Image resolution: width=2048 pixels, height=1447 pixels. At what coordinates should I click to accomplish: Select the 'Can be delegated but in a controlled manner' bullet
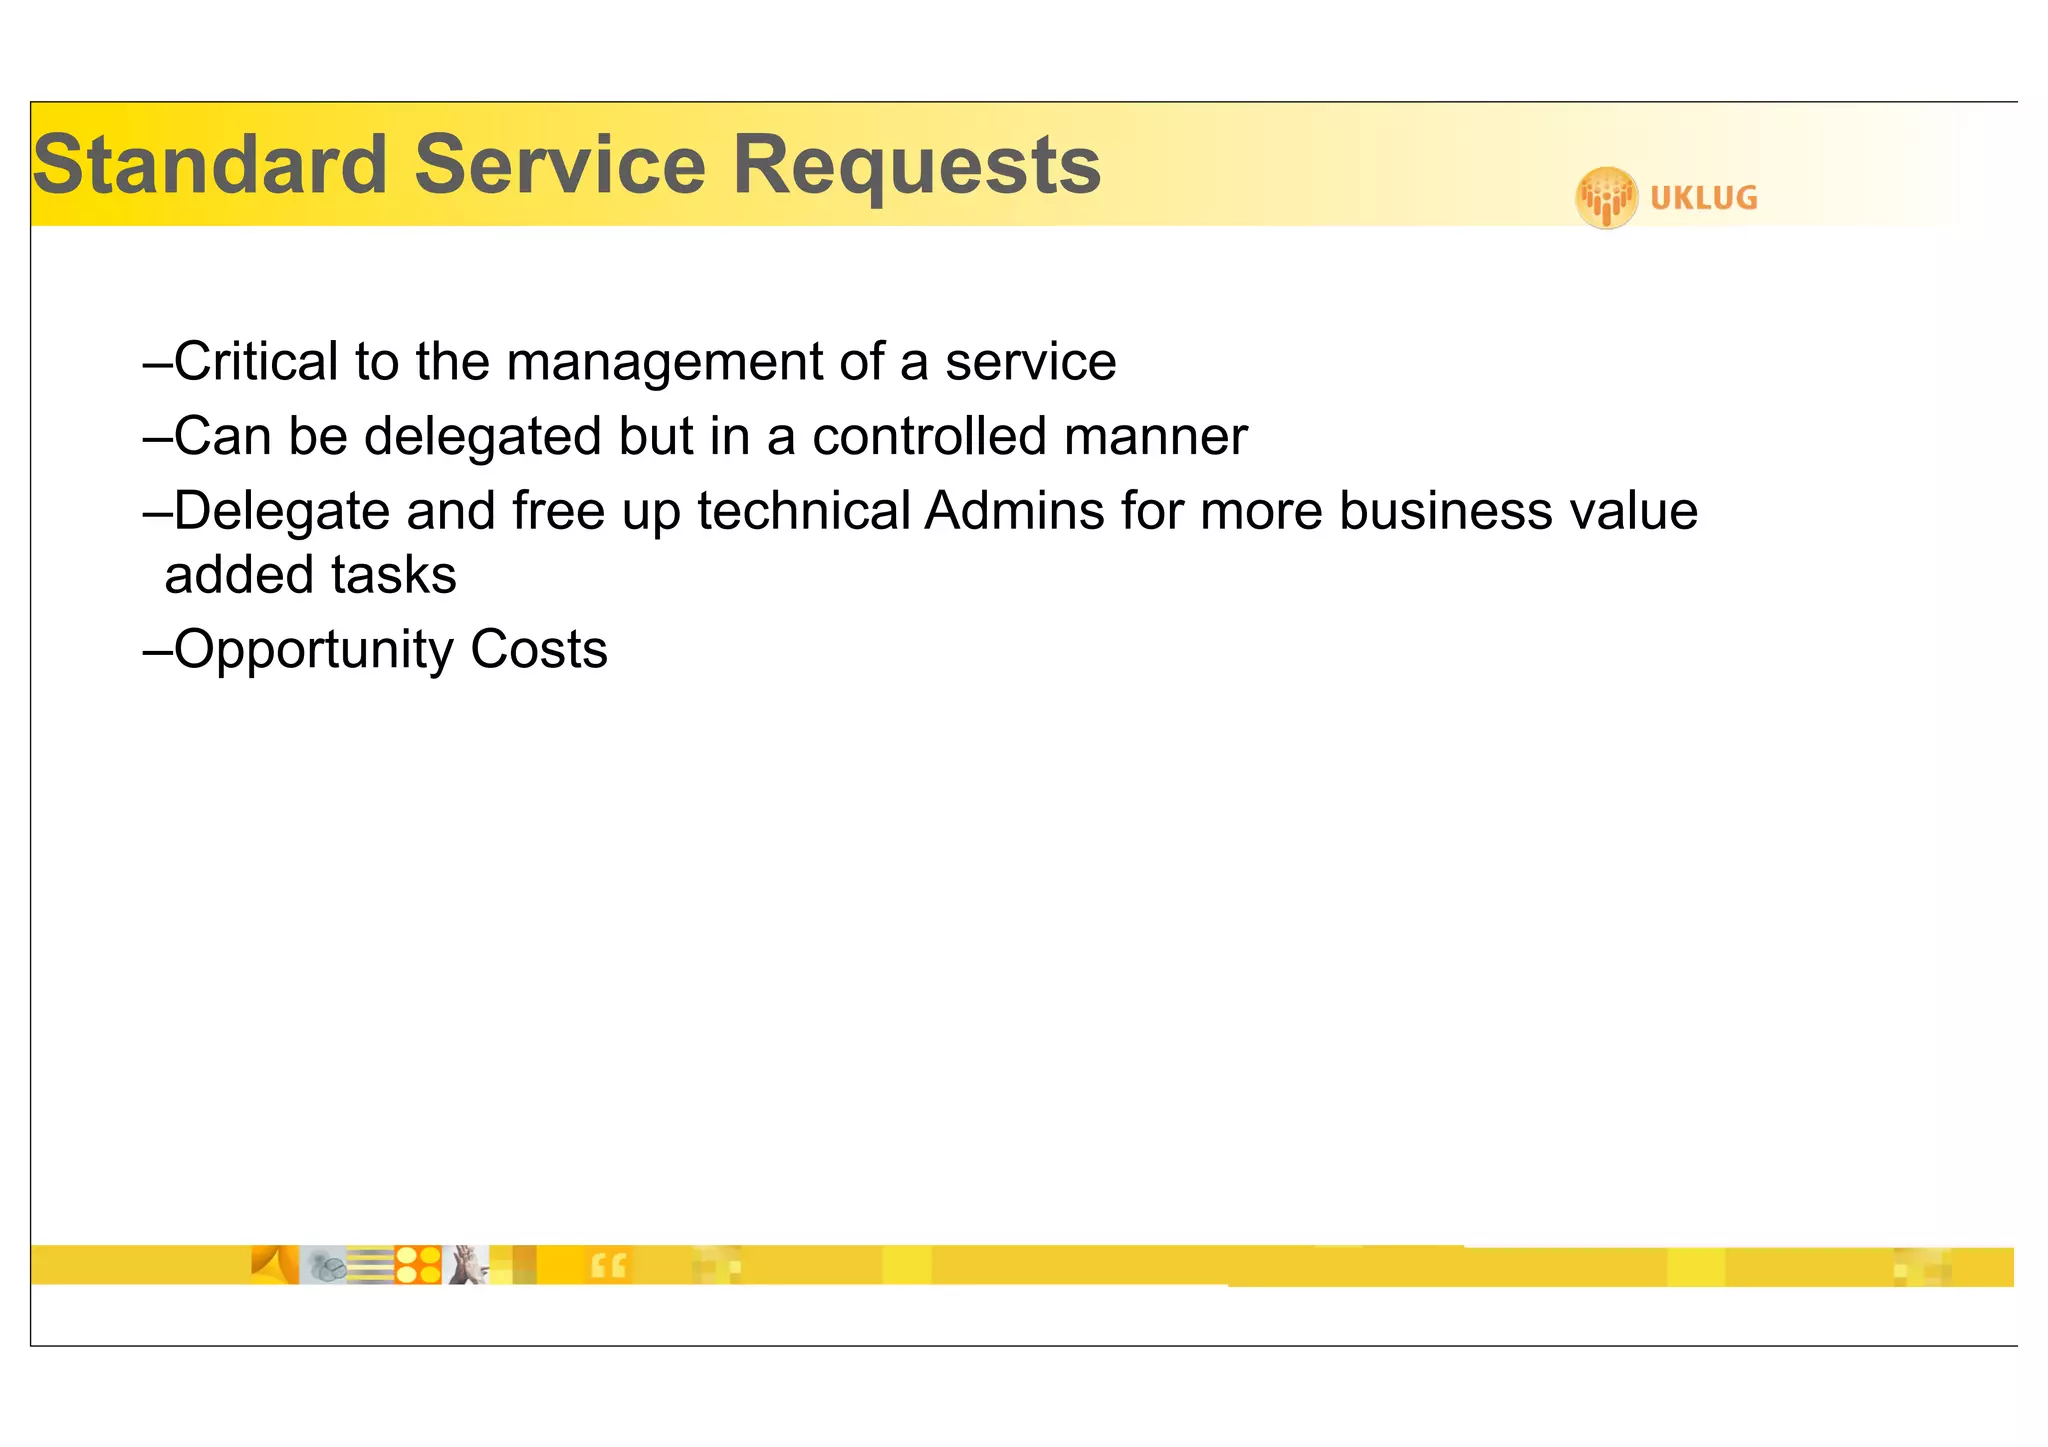696,437
